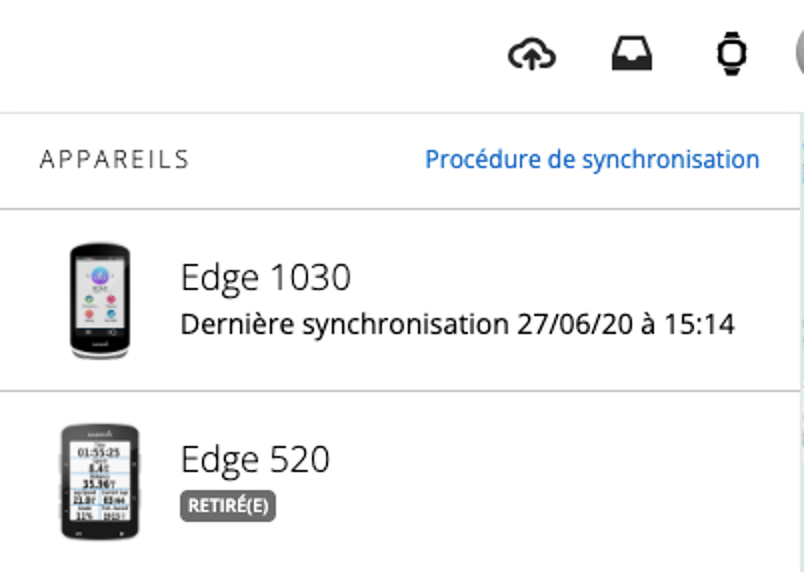This screenshot has width=804, height=572.
Task: Click the cloud upload icon
Action: 532,55
